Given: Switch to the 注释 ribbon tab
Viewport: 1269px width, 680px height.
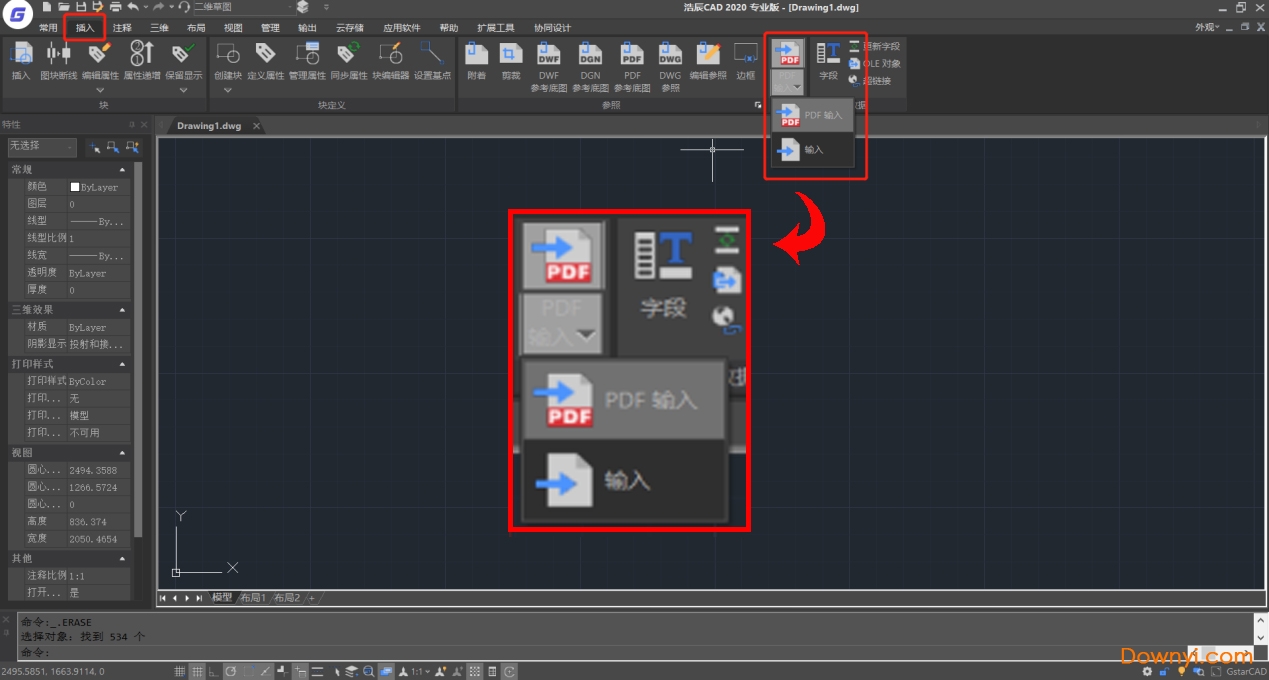Looking at the screenshot, I should tap(122, 28).
